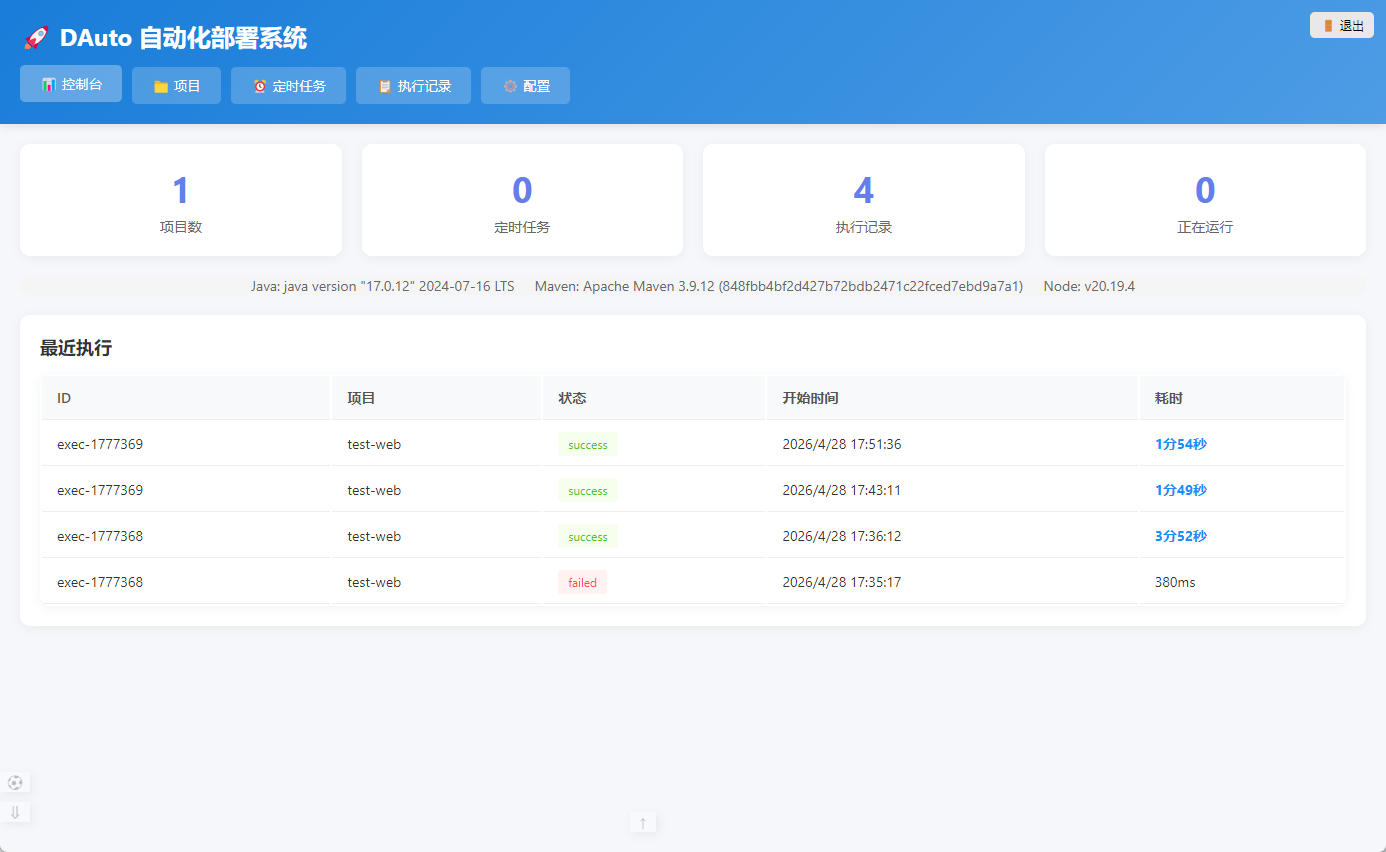Click the Node v20.19.4 text
1386x852 pixels.
click(1089, 286)
